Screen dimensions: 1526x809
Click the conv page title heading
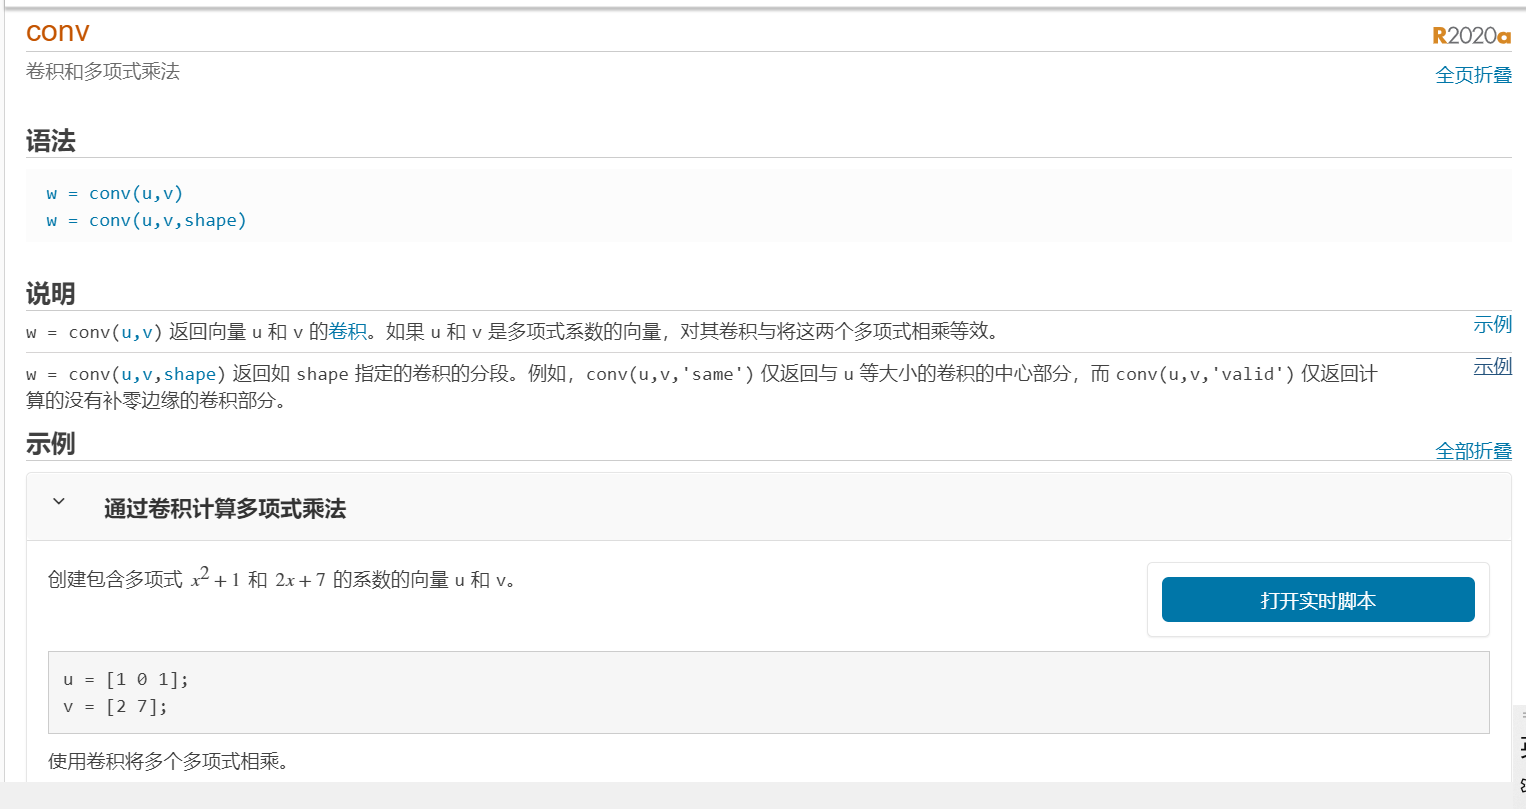tap(56, 32)
